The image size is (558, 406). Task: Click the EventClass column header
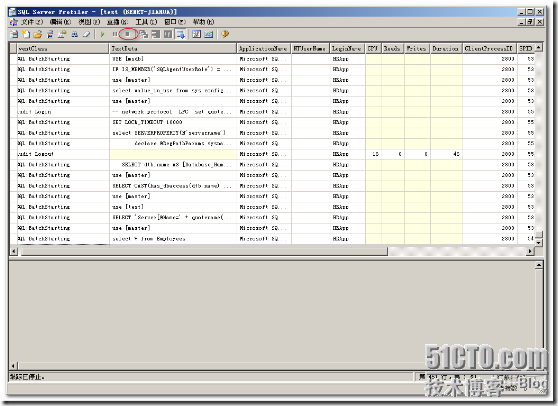pos(63,48)
